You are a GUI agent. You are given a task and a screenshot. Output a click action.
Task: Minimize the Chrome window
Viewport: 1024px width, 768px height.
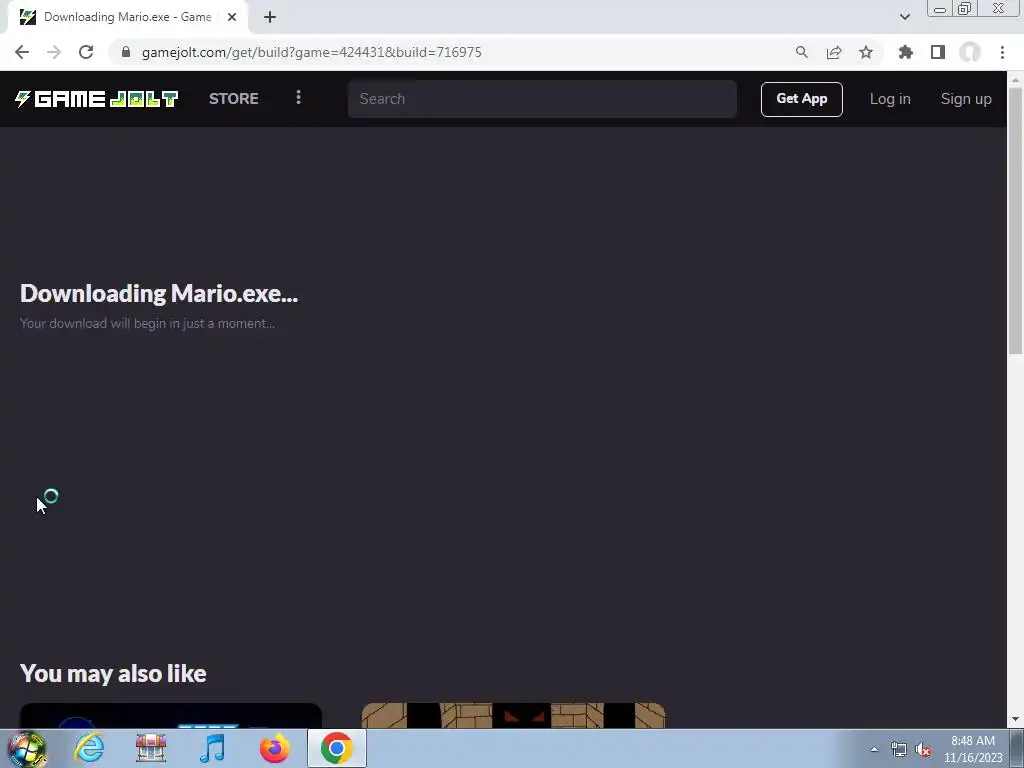(940, 9)
